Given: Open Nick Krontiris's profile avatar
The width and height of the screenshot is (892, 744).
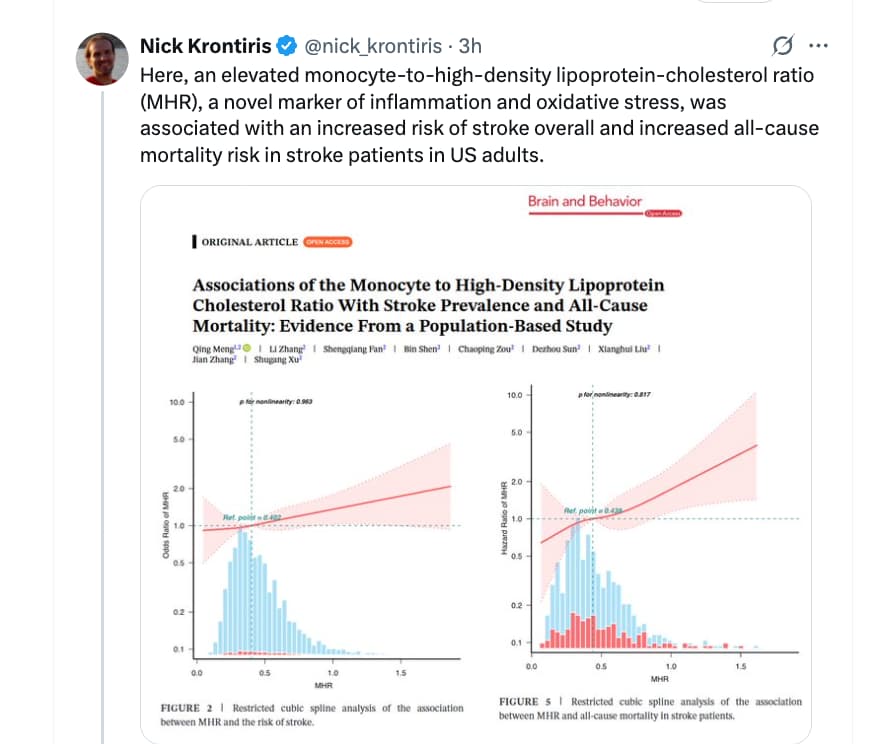Looking at the screenshot, I should click(103, 59).
